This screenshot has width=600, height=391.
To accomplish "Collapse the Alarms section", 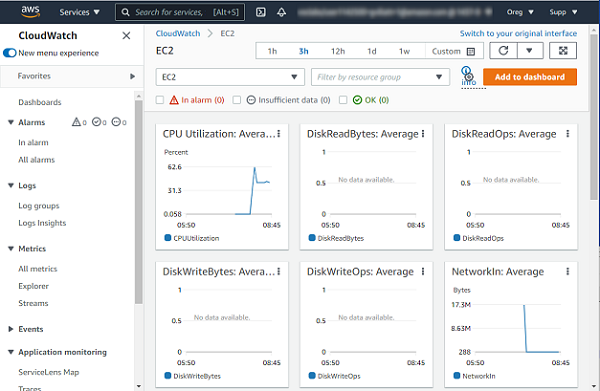I will (x=11, y=122).
